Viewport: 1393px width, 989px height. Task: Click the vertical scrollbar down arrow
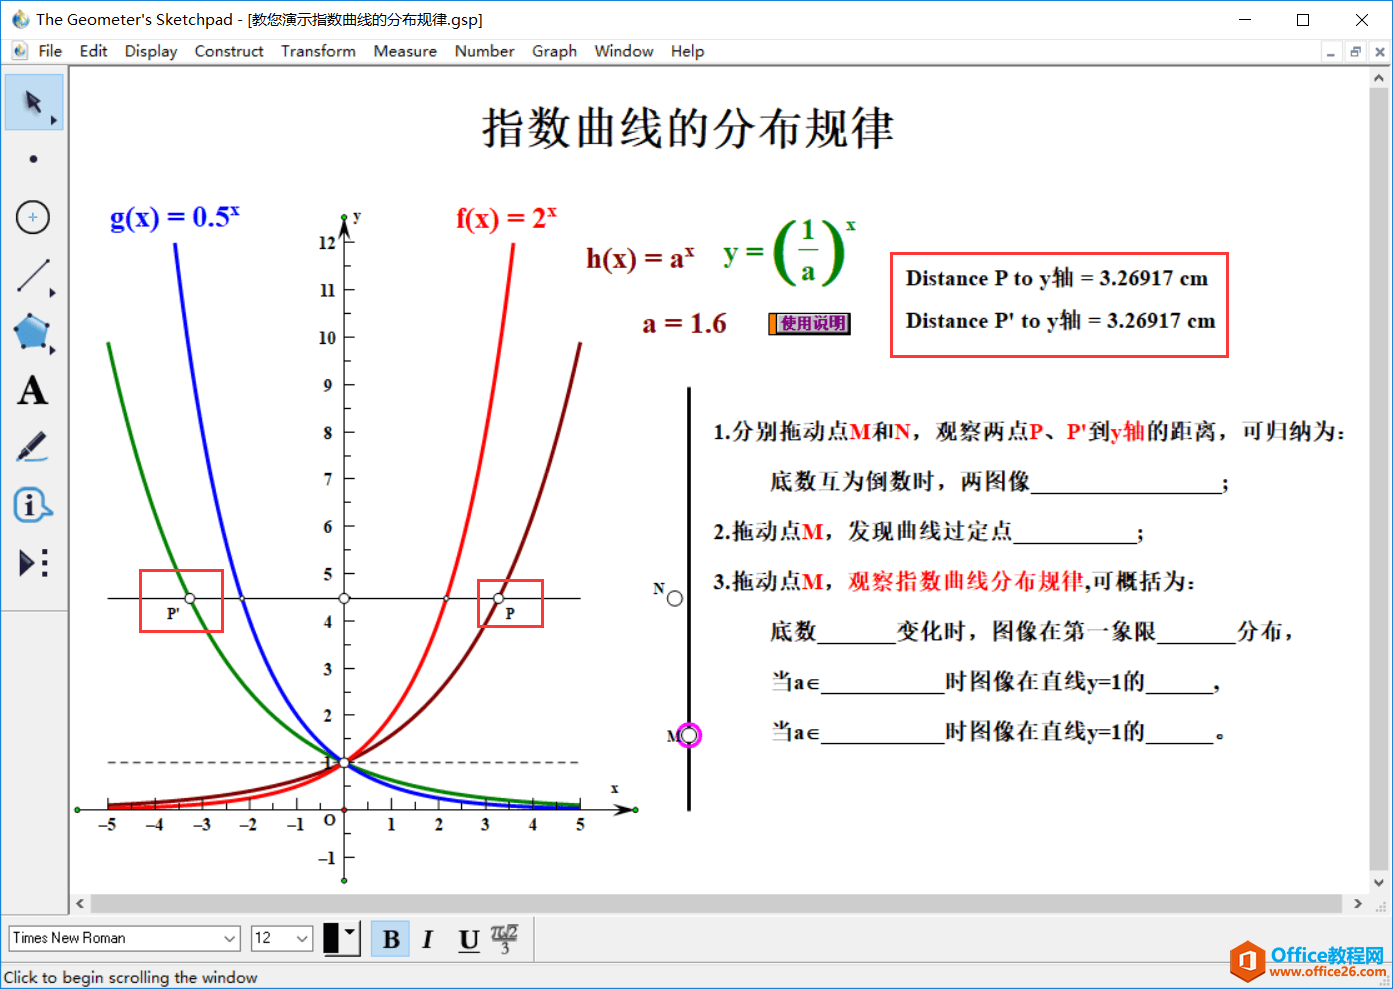pyautogui.click(x=1380, y=882)
